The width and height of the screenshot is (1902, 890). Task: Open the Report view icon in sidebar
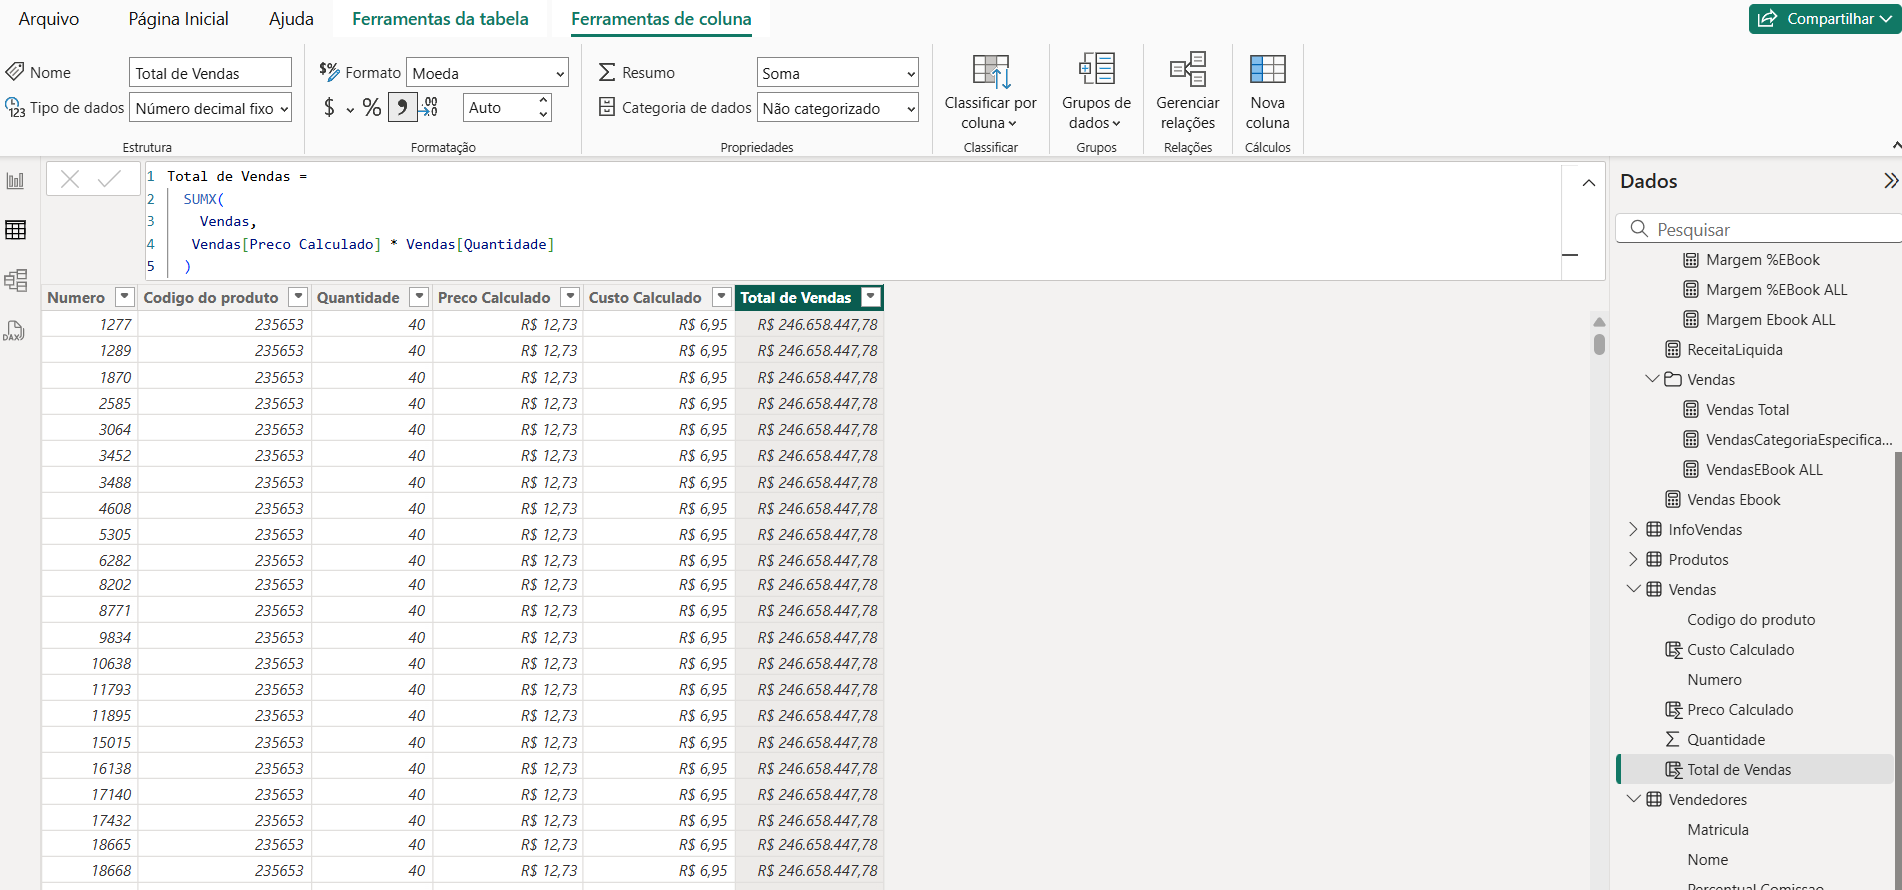pos(15,181)
